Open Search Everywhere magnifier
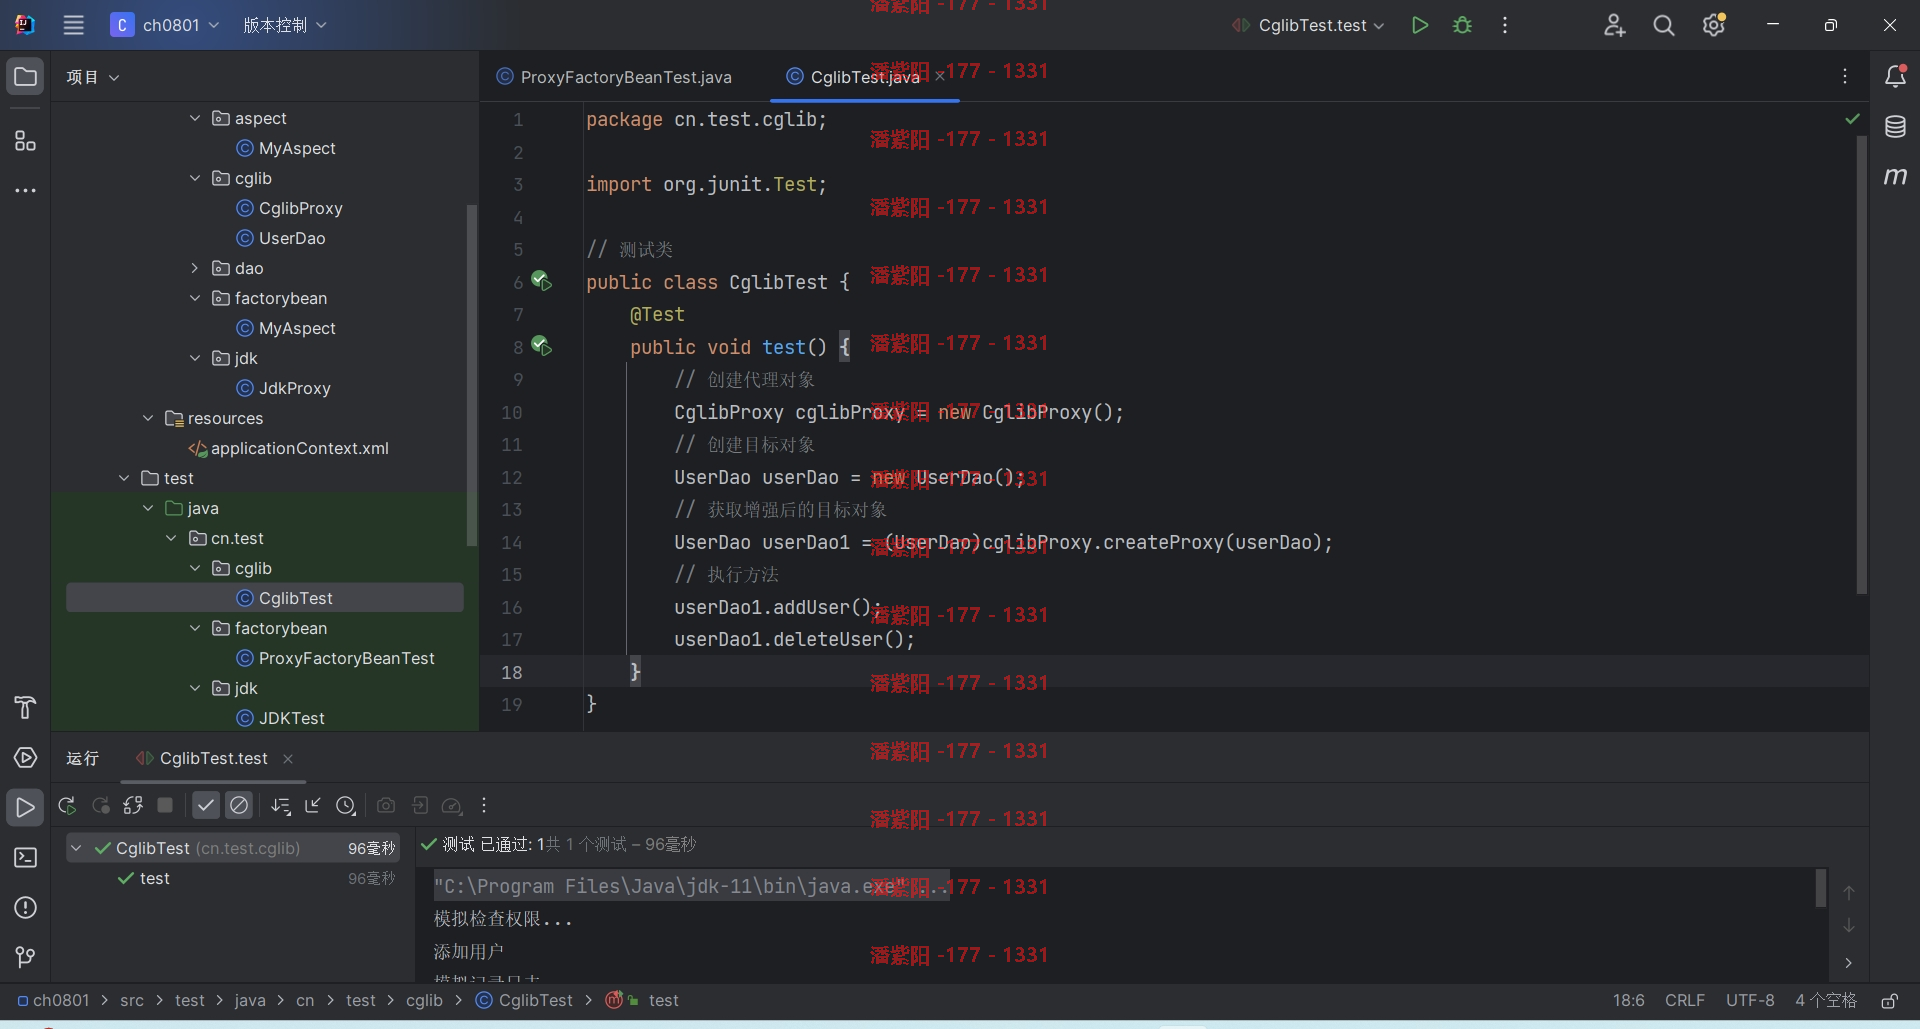 tap(1664, 25)
